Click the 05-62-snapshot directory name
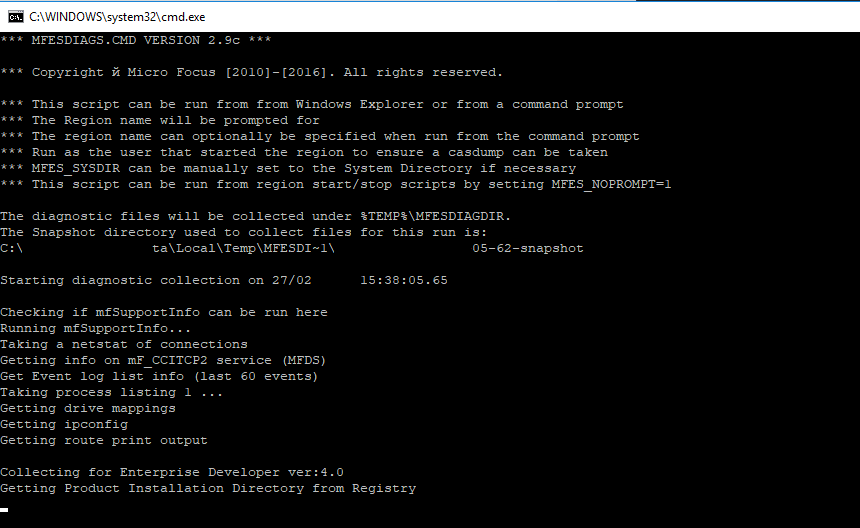The height and width of the screenshot is (528, 860). pyautogui.click(x=527, y=248)
